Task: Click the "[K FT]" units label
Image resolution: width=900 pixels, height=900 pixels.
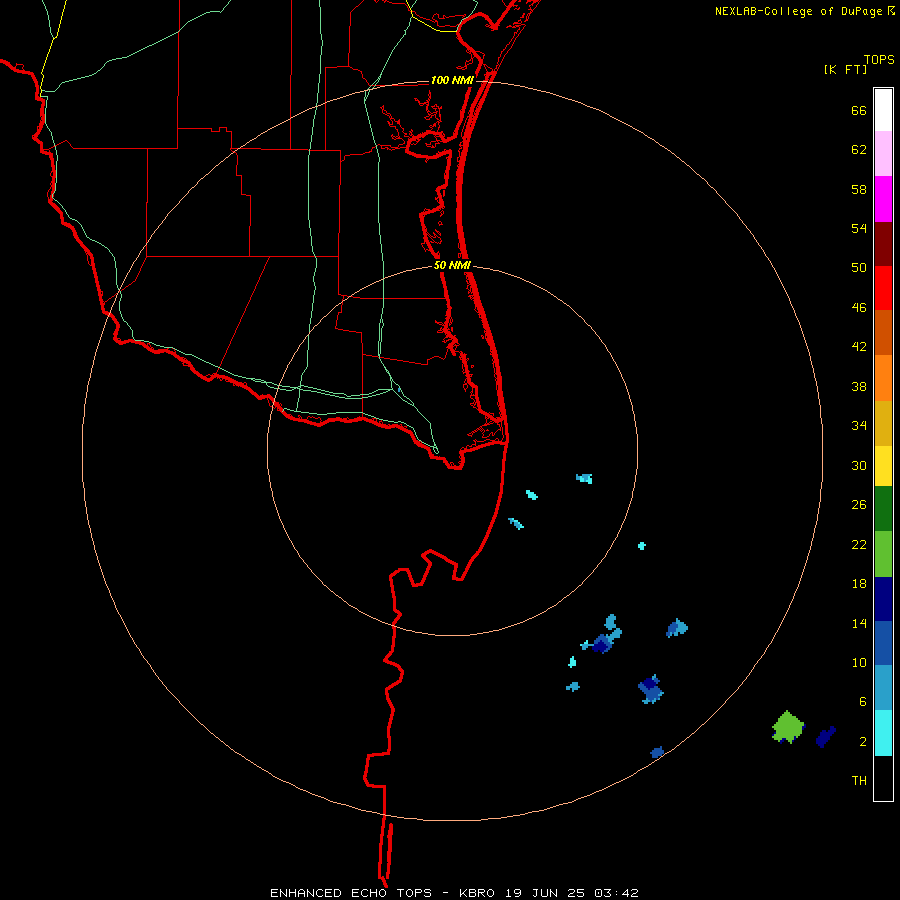Action: 845,70
